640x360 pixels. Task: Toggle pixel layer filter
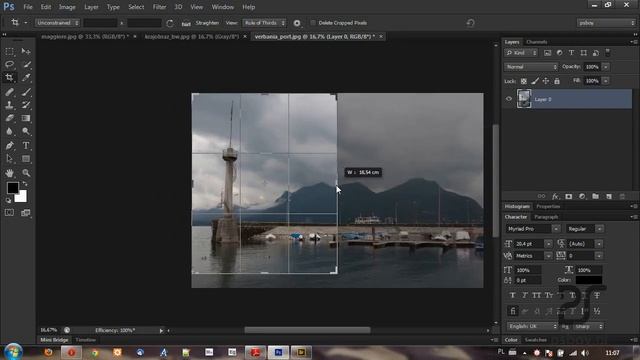point(547,53)
